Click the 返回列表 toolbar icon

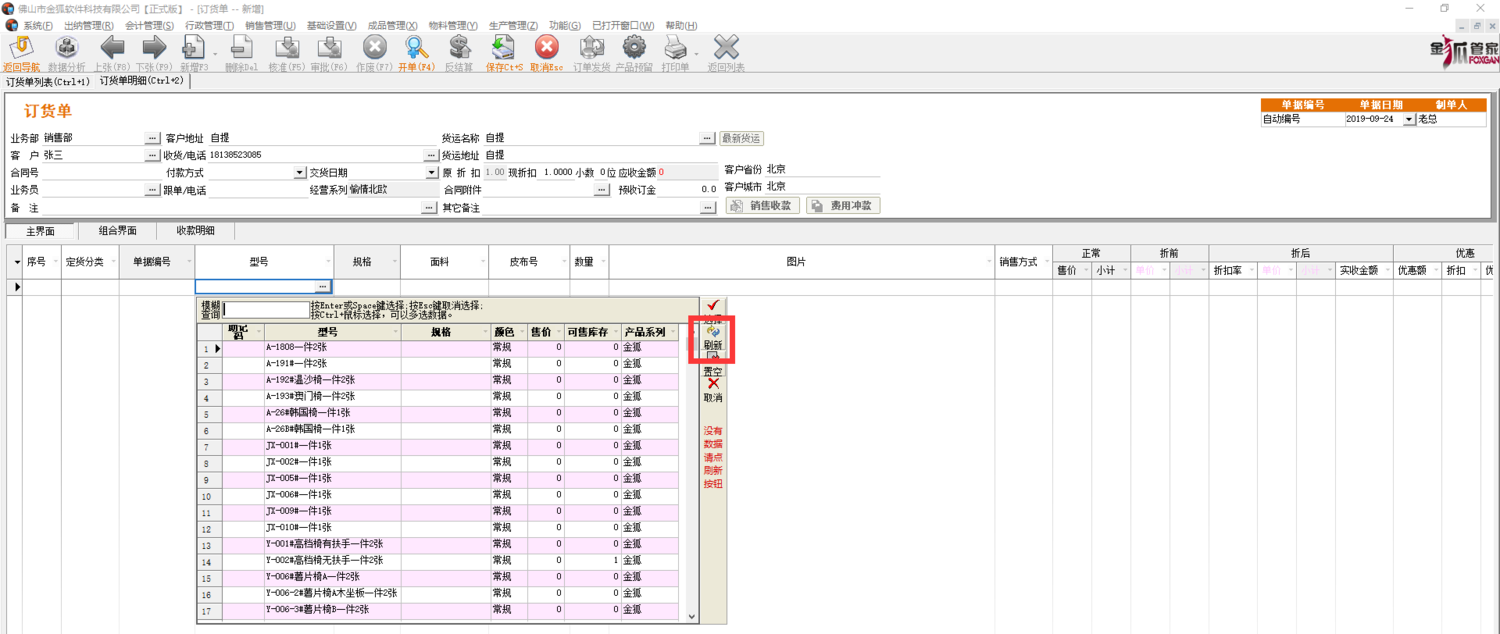[x=726, y=48]
